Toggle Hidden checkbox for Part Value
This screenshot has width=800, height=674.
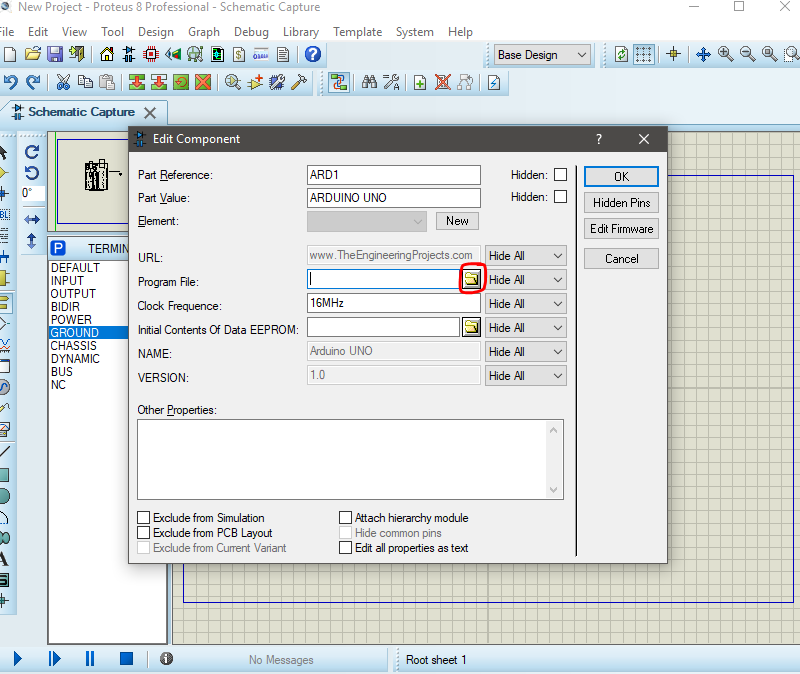click(560, 197)
